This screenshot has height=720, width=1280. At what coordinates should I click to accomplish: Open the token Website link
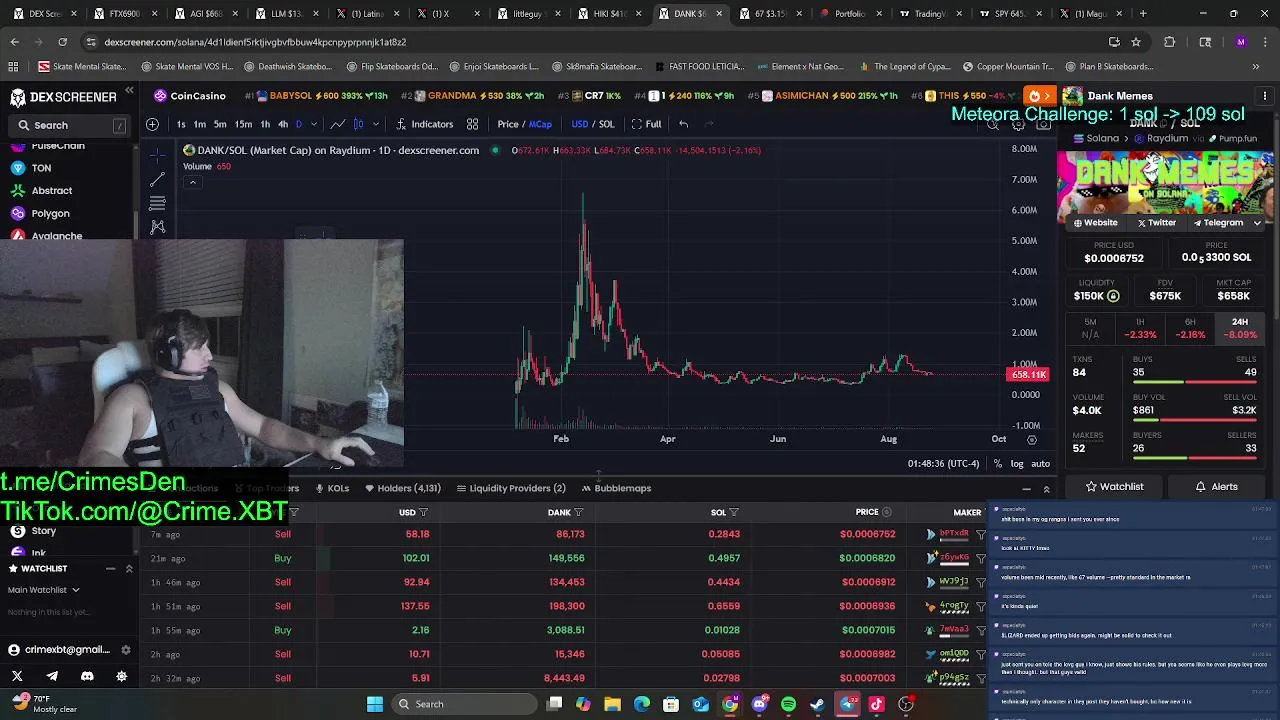coord(1095,223)
